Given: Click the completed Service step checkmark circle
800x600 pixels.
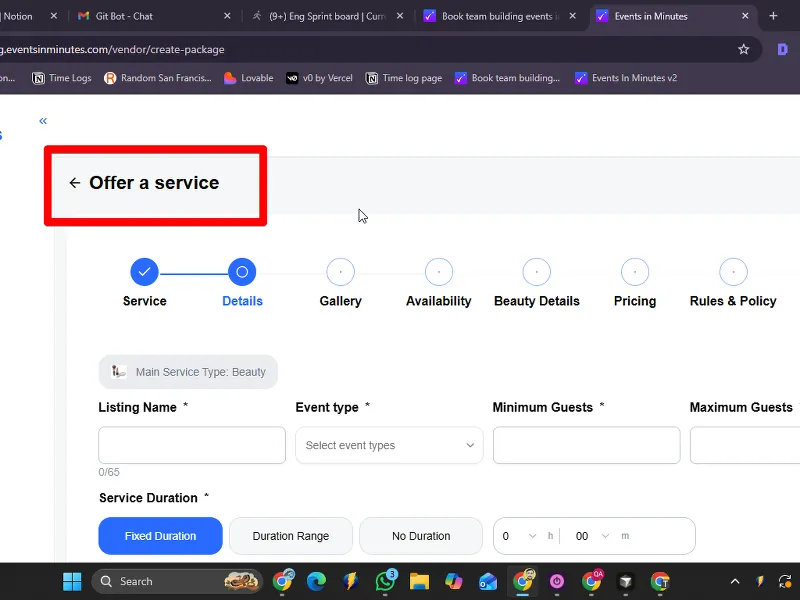Looking at the screenshot, I should coord(144,271).
